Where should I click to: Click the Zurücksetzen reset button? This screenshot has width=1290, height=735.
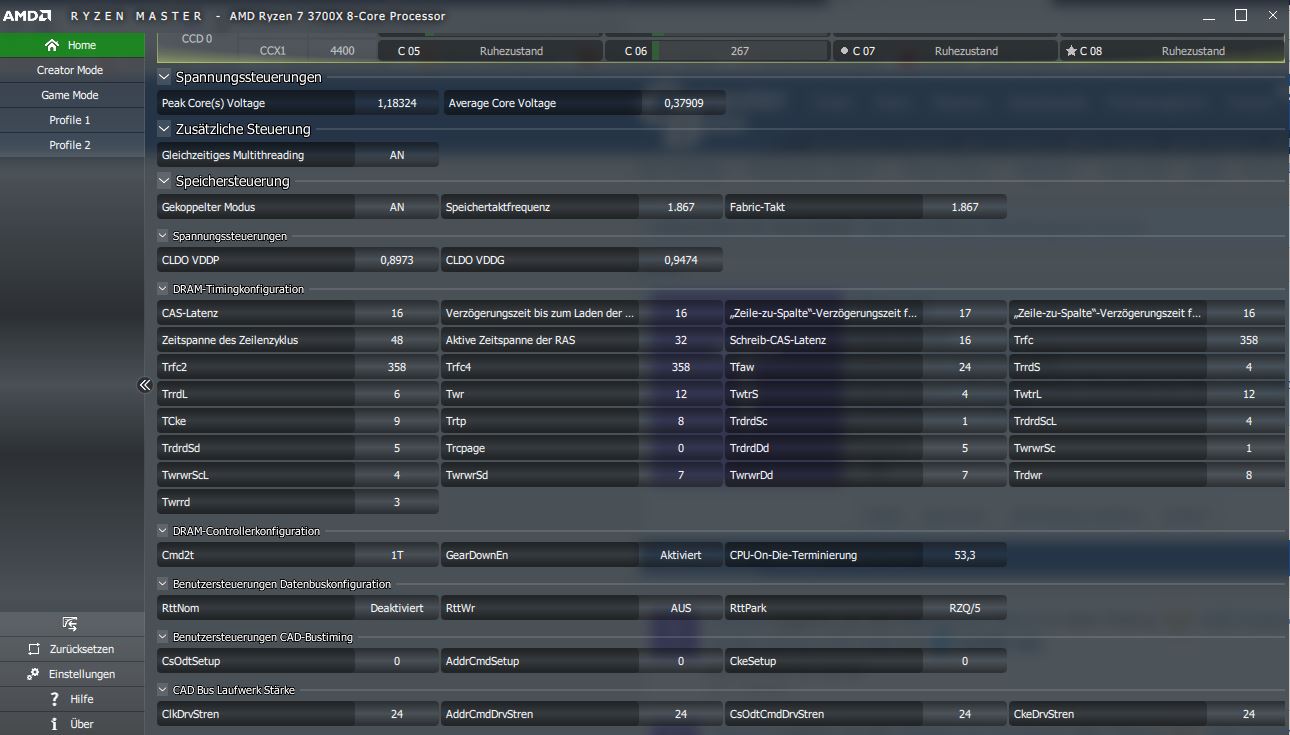tap(72, 649)
